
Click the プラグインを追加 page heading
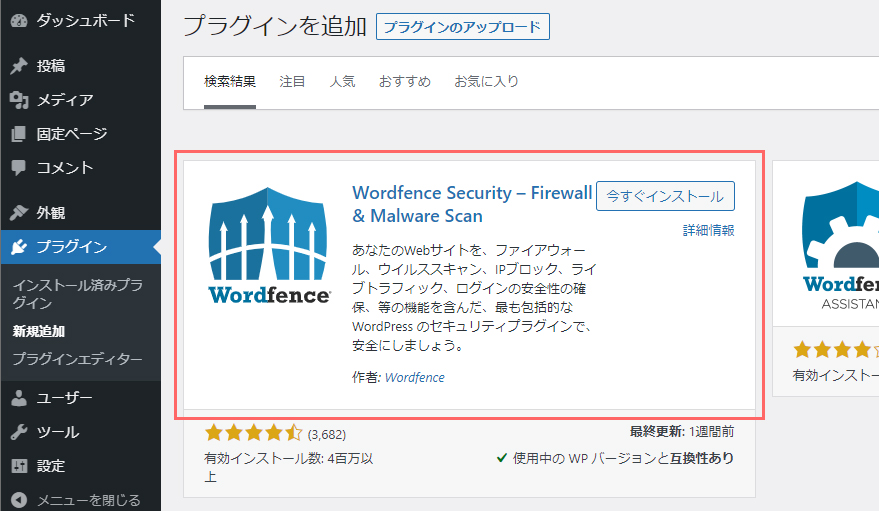click(275, 26)
